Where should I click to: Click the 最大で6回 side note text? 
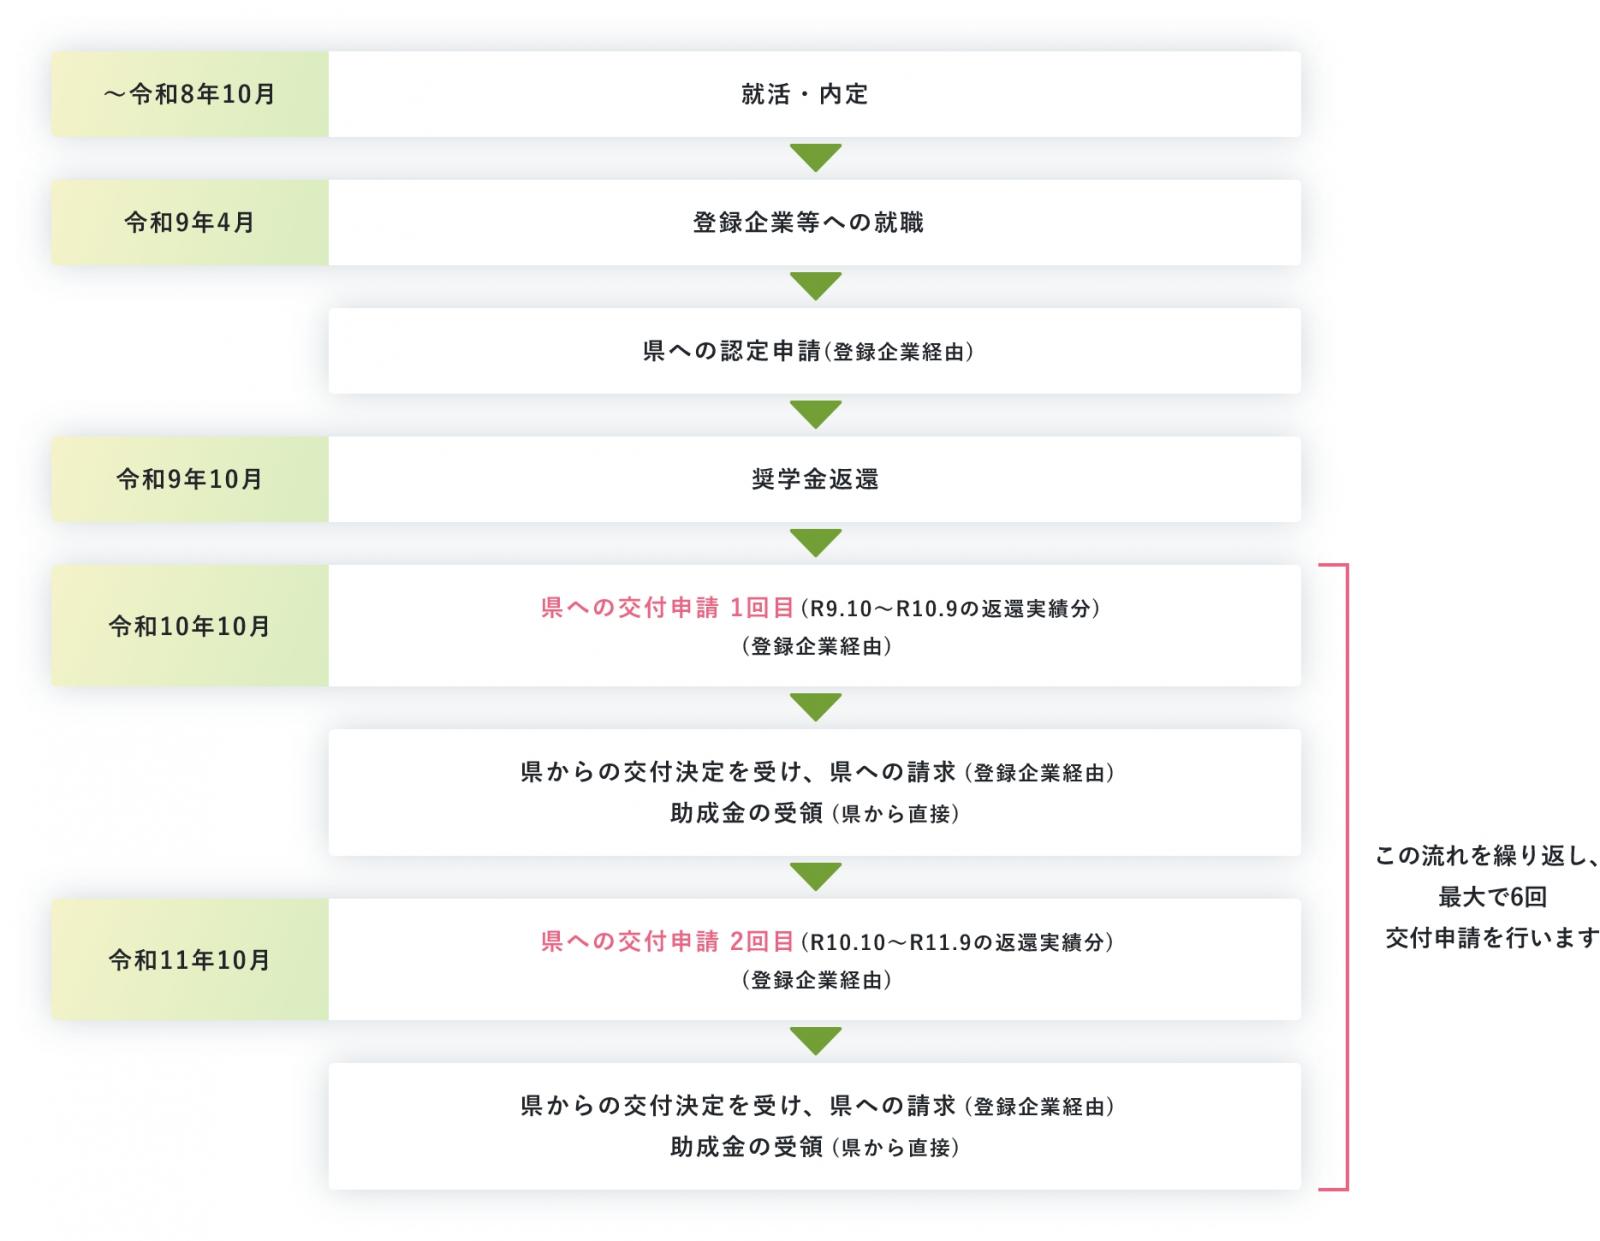tap(1492, 897)
